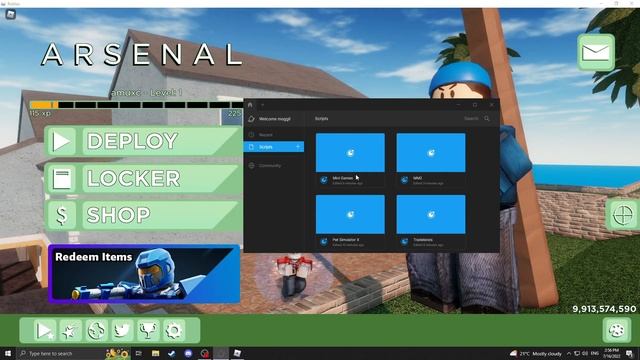Open the MM2 script thumbnail
Viewport: 640px width, 360px height.
[x=431, y=153]
